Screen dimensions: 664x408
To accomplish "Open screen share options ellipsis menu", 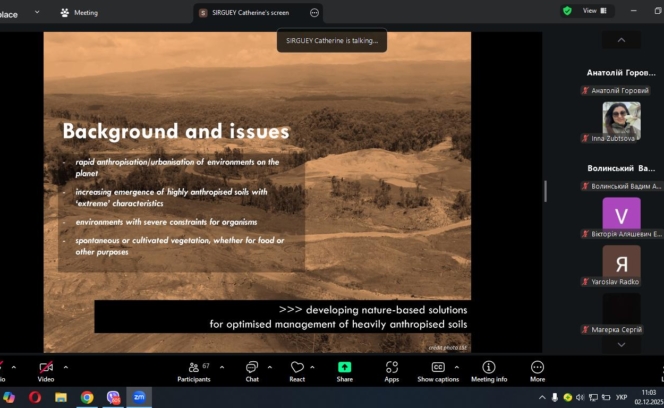I will tap(314, 13).
